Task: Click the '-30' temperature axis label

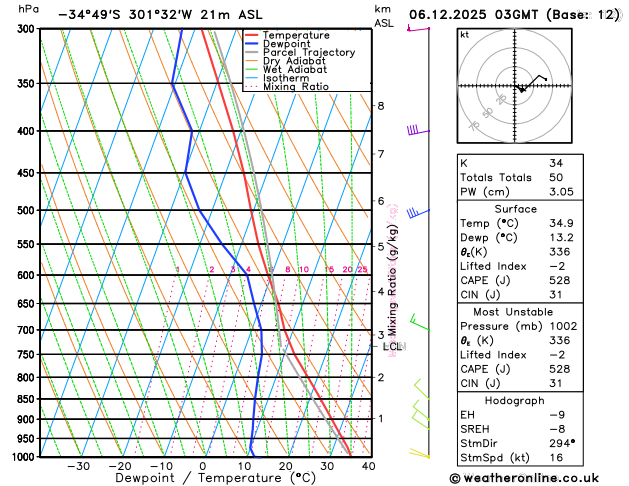Action: tap(79, 466)
